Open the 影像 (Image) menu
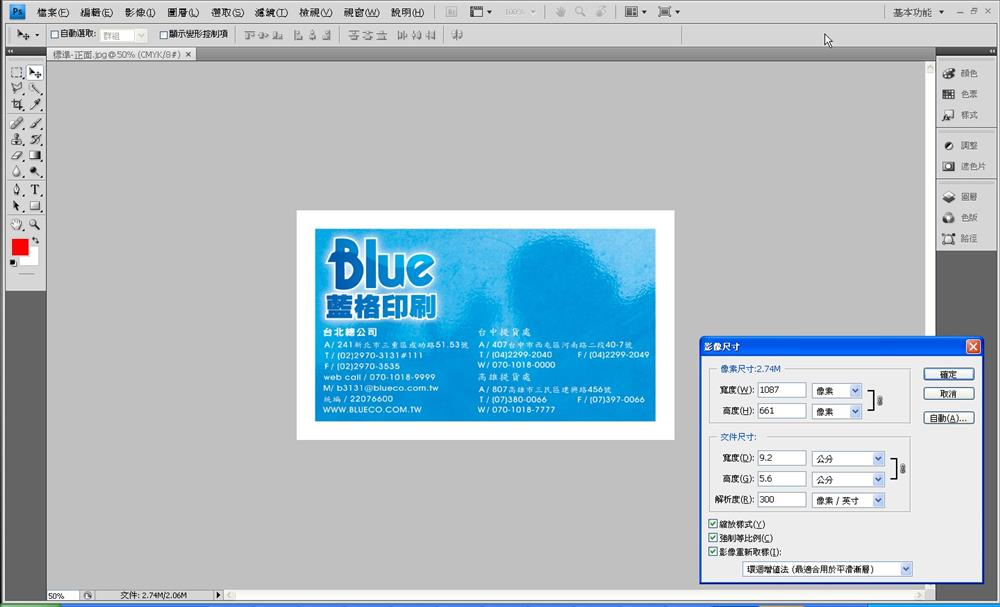Image resolution: width=1000 pixels, height=607 pixels. 140,13
